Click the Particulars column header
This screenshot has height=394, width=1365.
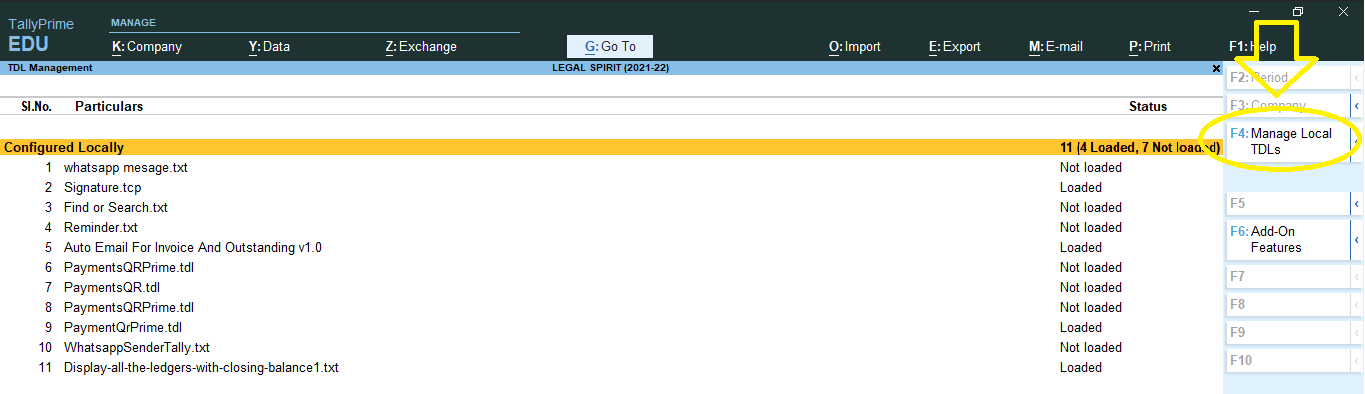click(109, 106)
